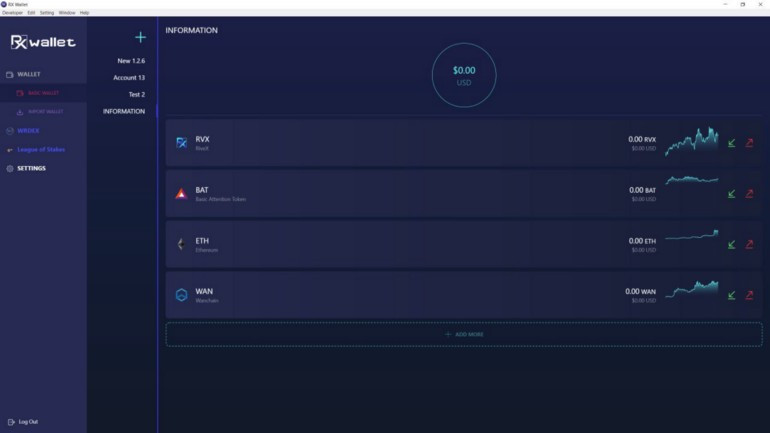Click the League of Stakes icon
This screenshot has height=433, width=770.
10,150
